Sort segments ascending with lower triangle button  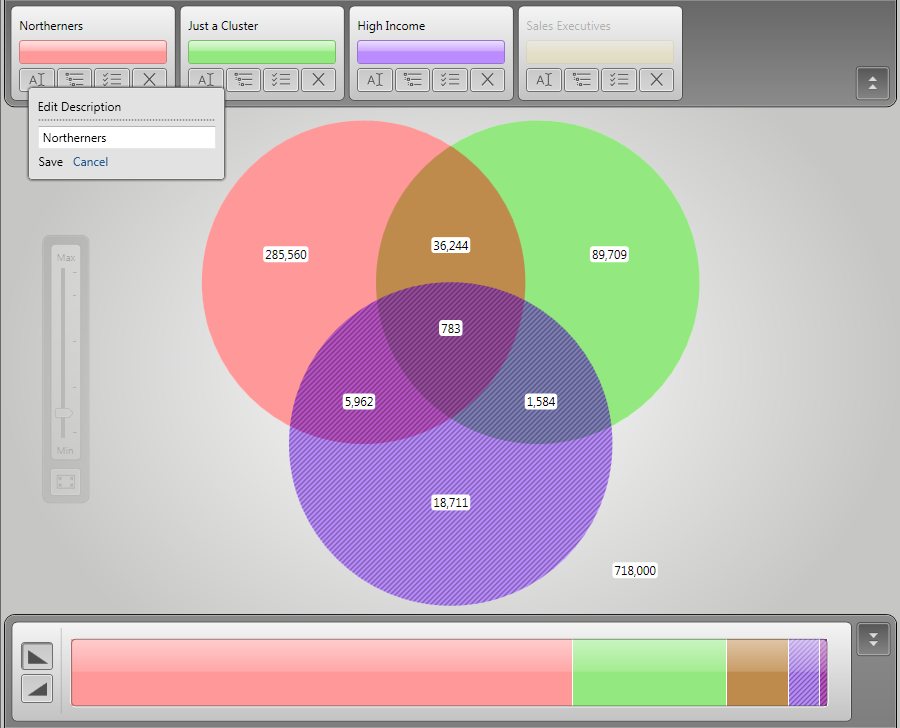(x=37, y=688)
